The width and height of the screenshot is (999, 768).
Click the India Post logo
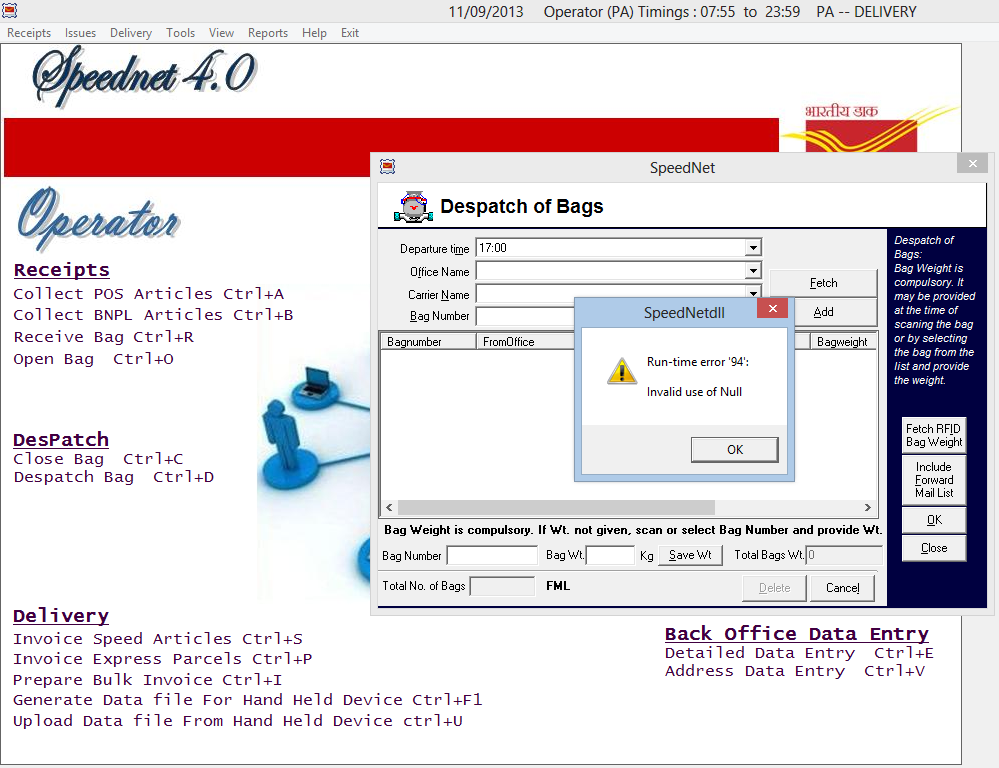(x=870, y=128)
